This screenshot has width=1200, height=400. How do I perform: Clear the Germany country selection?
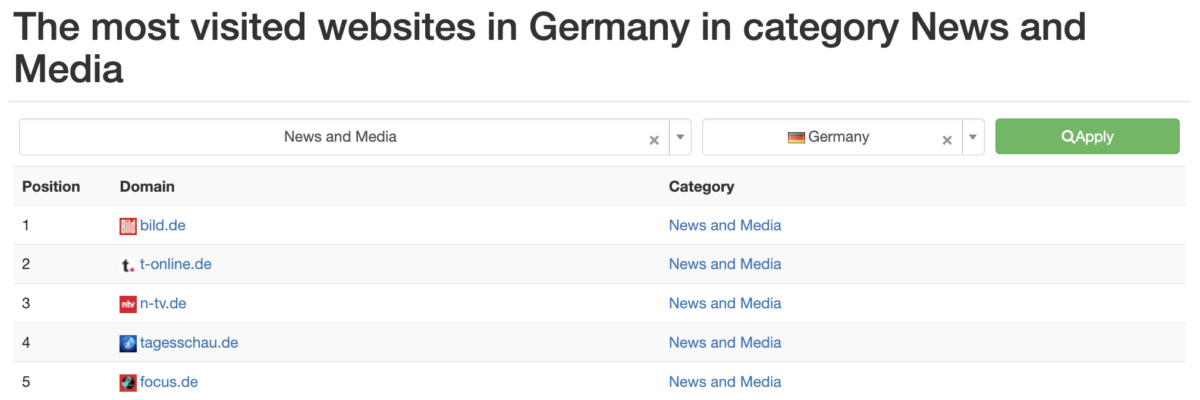[x=947, y=140]
